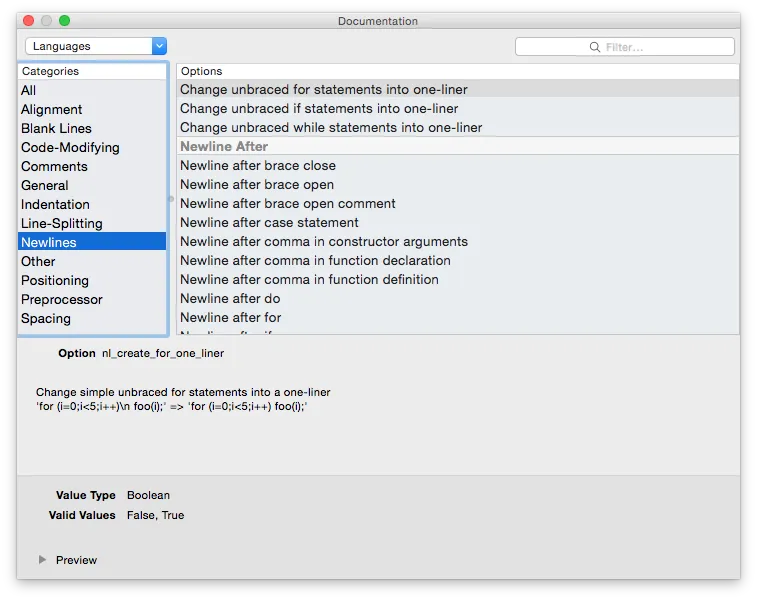
Task: Select the Positioning category
Action: (x=92, y=280)
